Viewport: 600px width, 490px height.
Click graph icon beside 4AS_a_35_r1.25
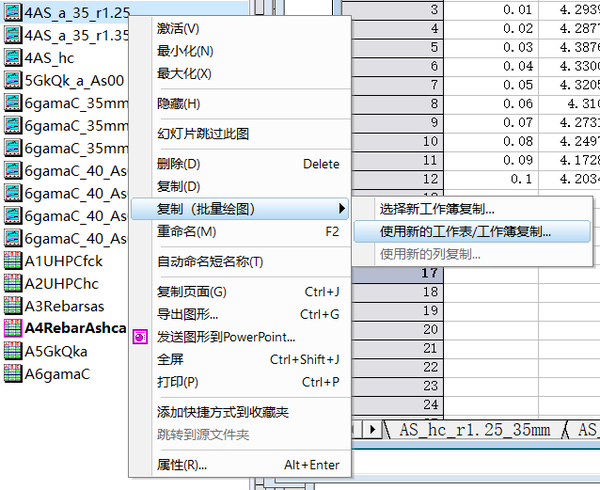12,12
